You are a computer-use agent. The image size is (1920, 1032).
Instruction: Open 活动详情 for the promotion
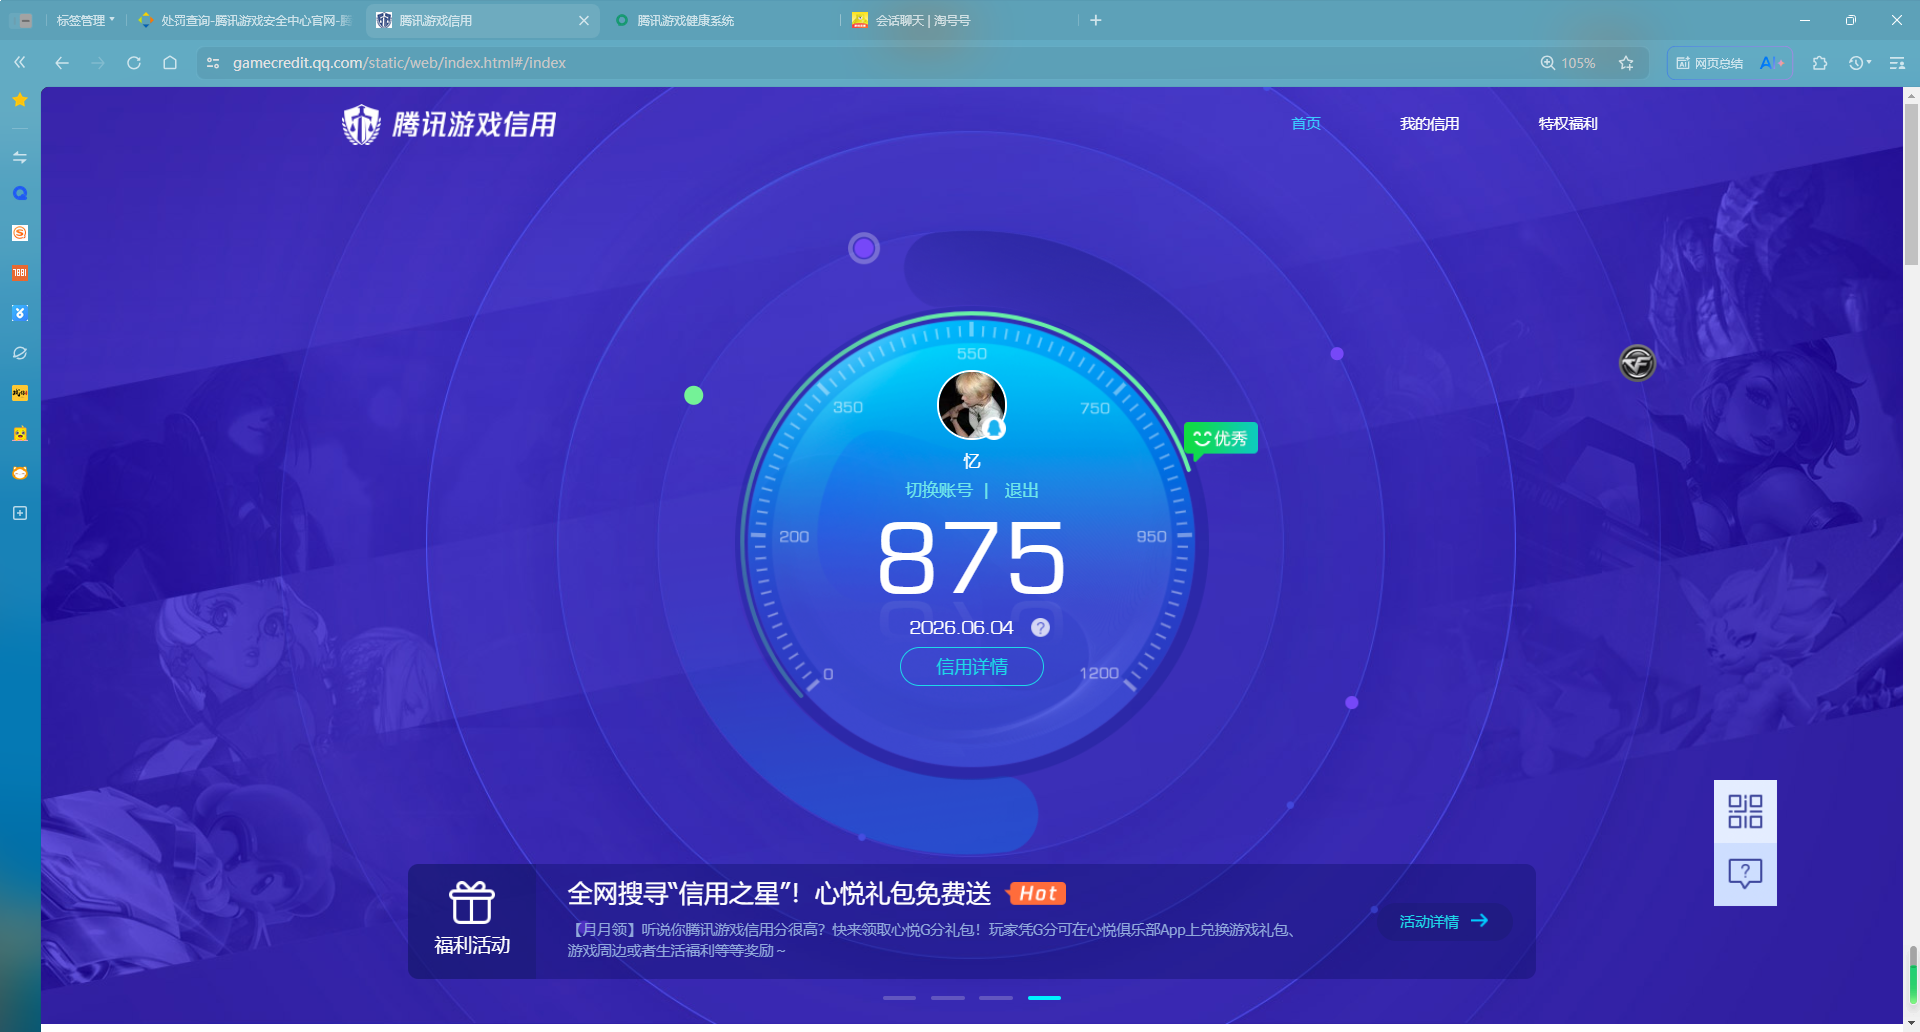(1444, 921)
